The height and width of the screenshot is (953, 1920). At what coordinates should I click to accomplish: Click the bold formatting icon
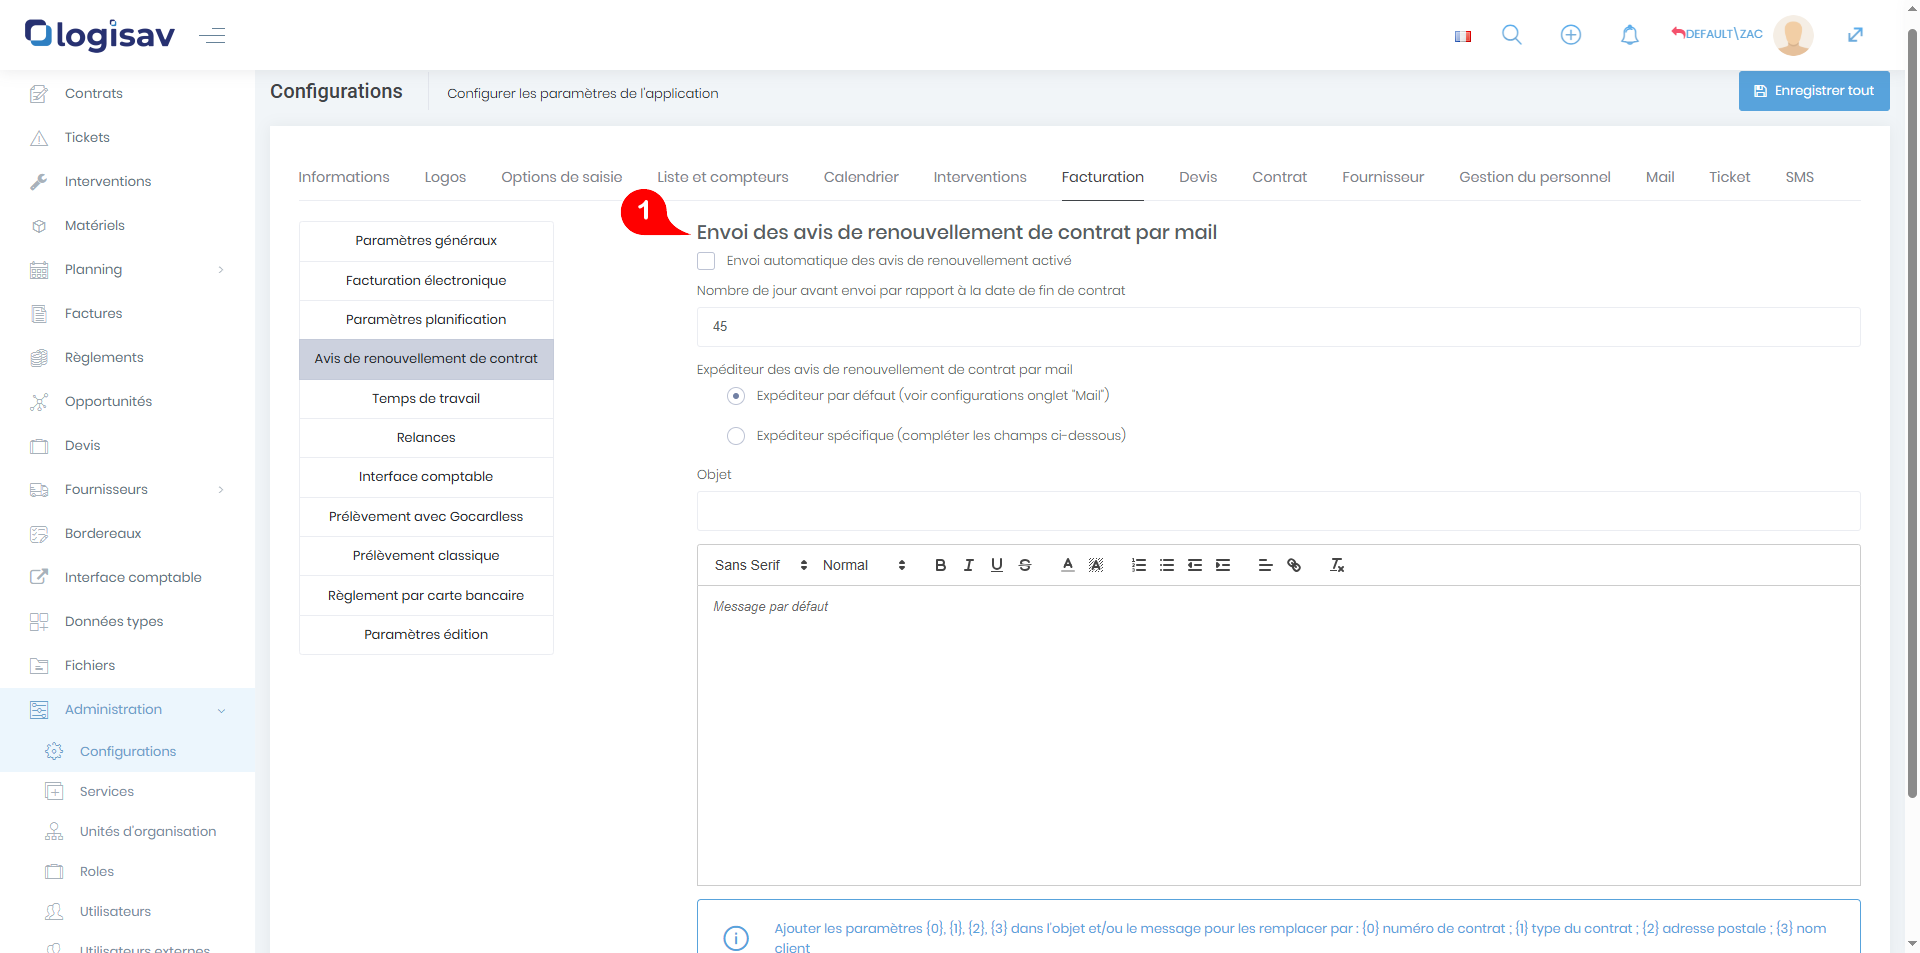tap(940, 566)
